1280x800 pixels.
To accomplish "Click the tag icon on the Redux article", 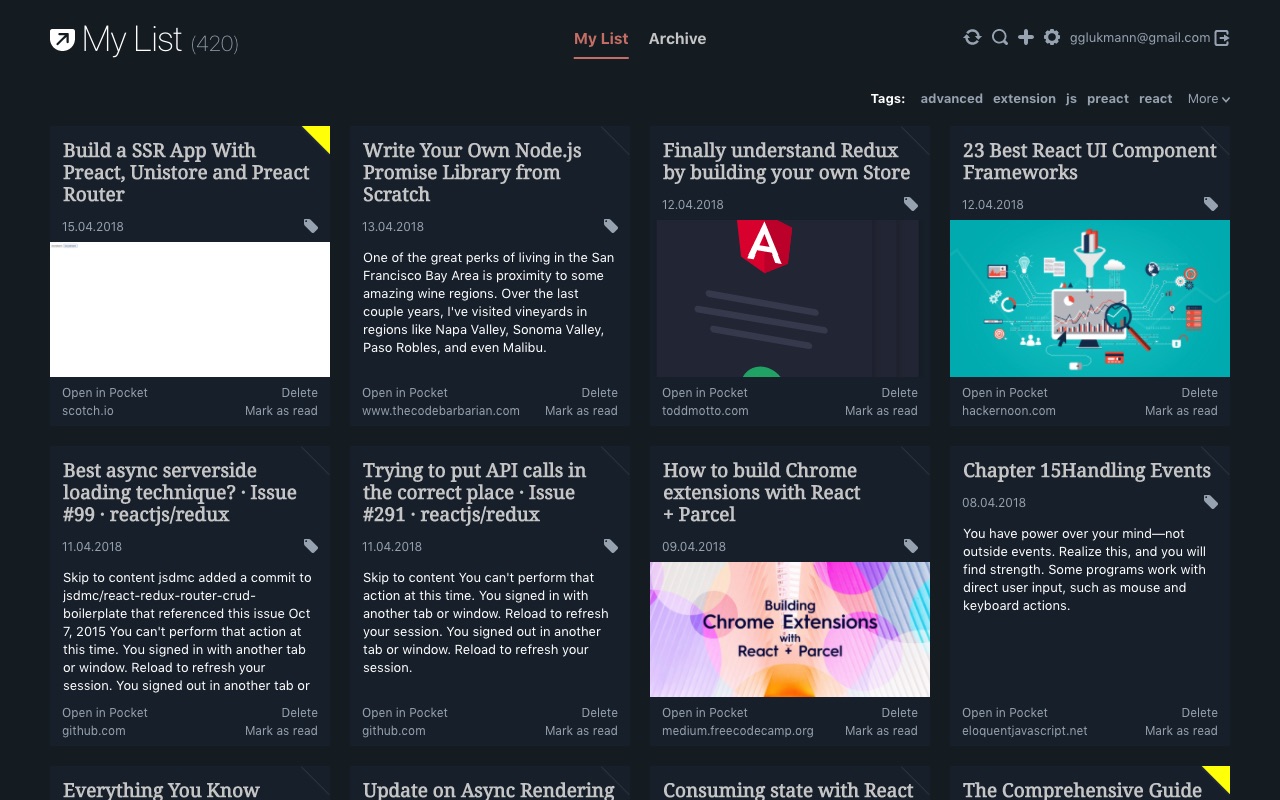I will coord(911,204).
